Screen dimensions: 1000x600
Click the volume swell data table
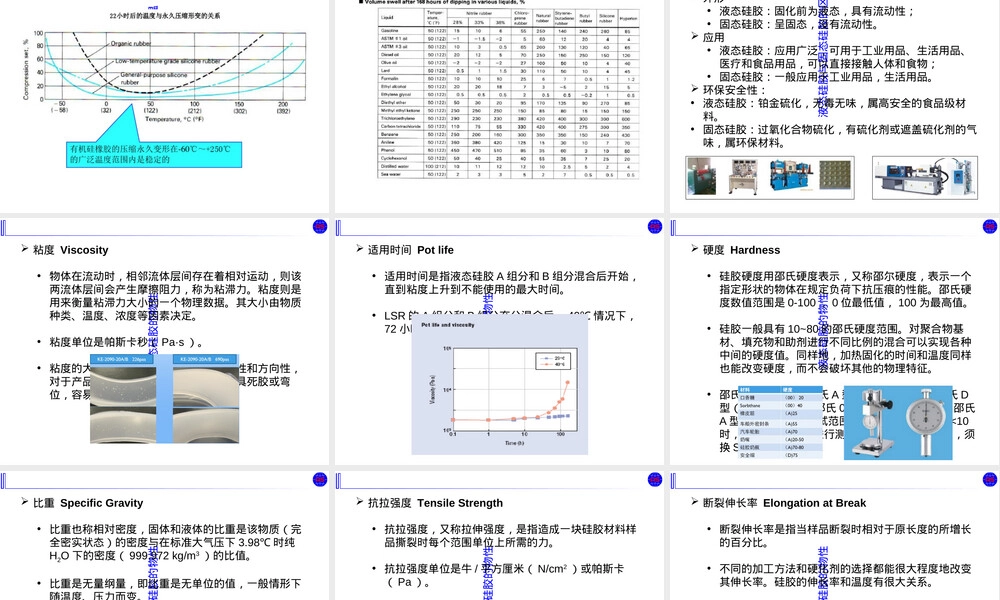508,94
